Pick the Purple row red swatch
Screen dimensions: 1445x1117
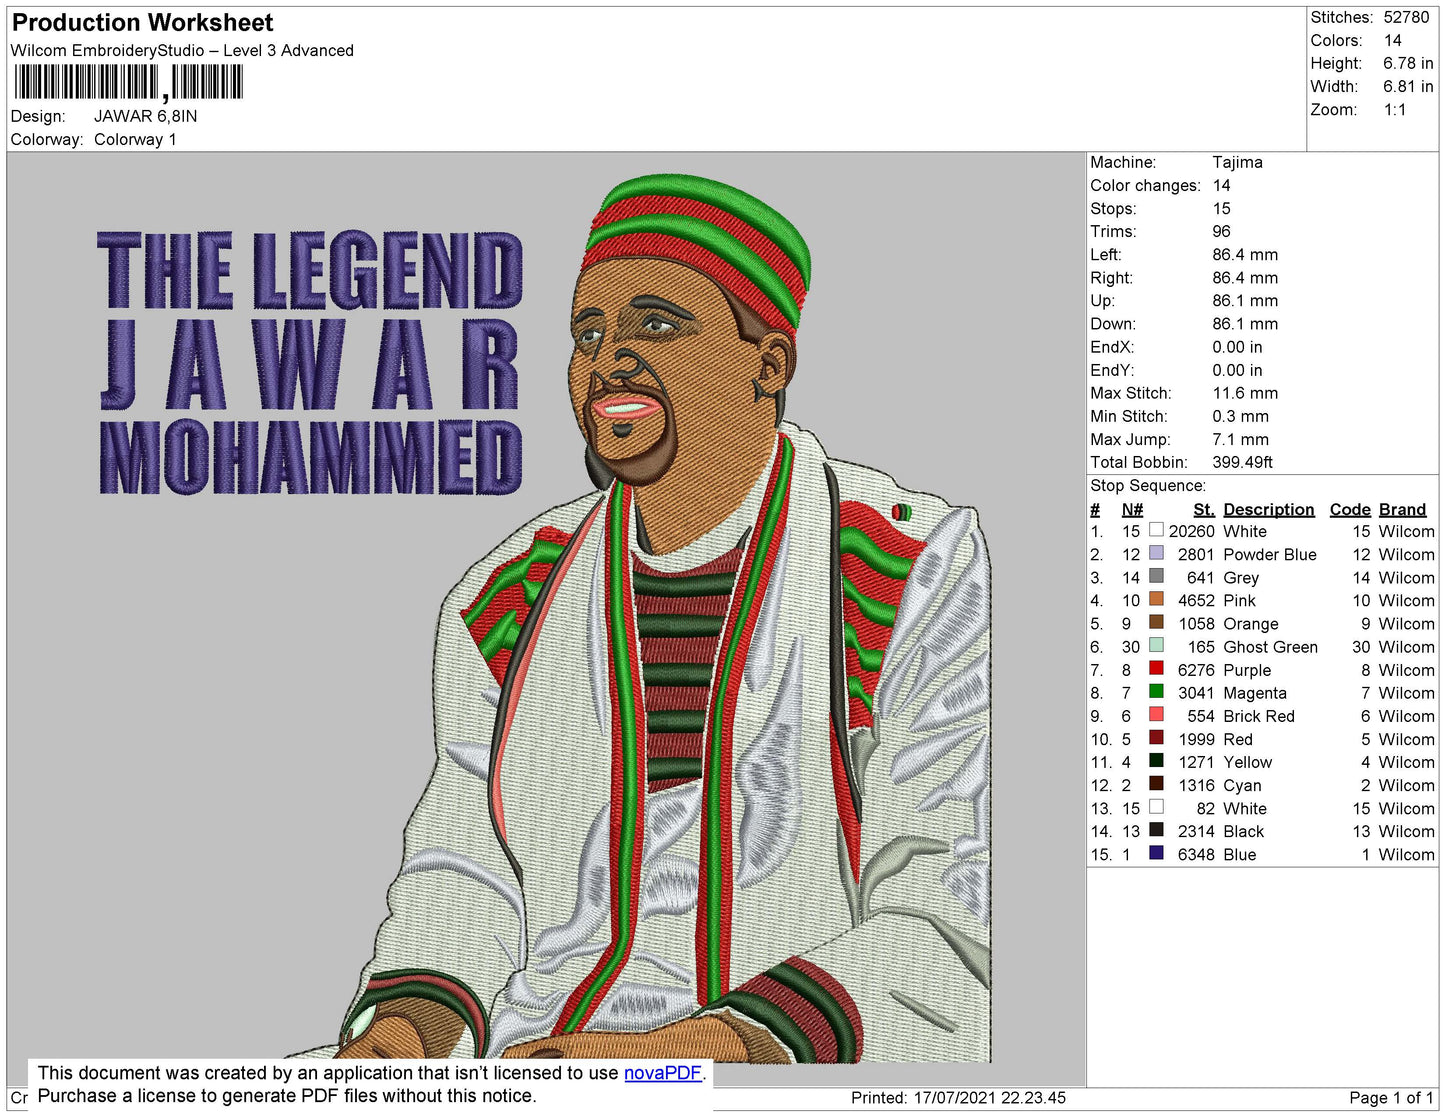pos(1156,669)
